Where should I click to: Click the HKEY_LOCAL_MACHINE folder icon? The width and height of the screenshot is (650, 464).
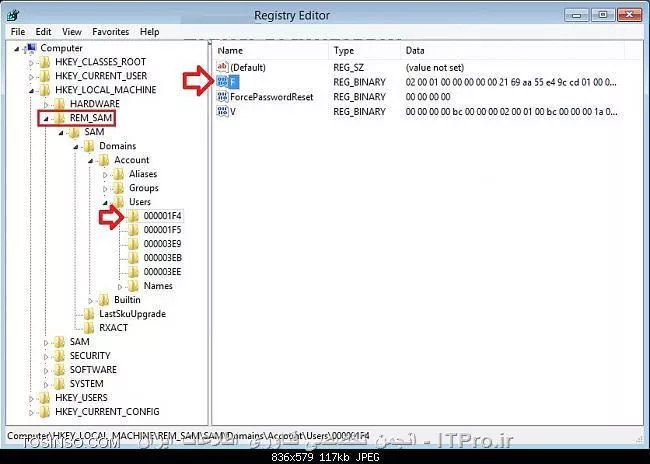click(44, 90)
